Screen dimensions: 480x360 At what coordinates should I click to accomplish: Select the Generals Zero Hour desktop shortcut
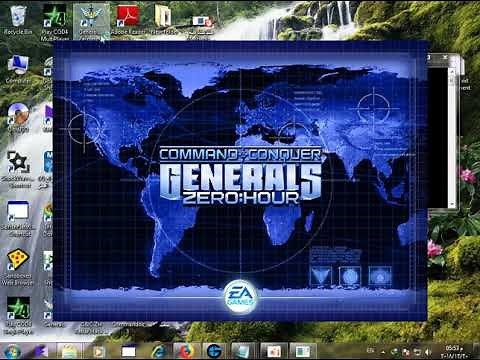pos(91,21)
